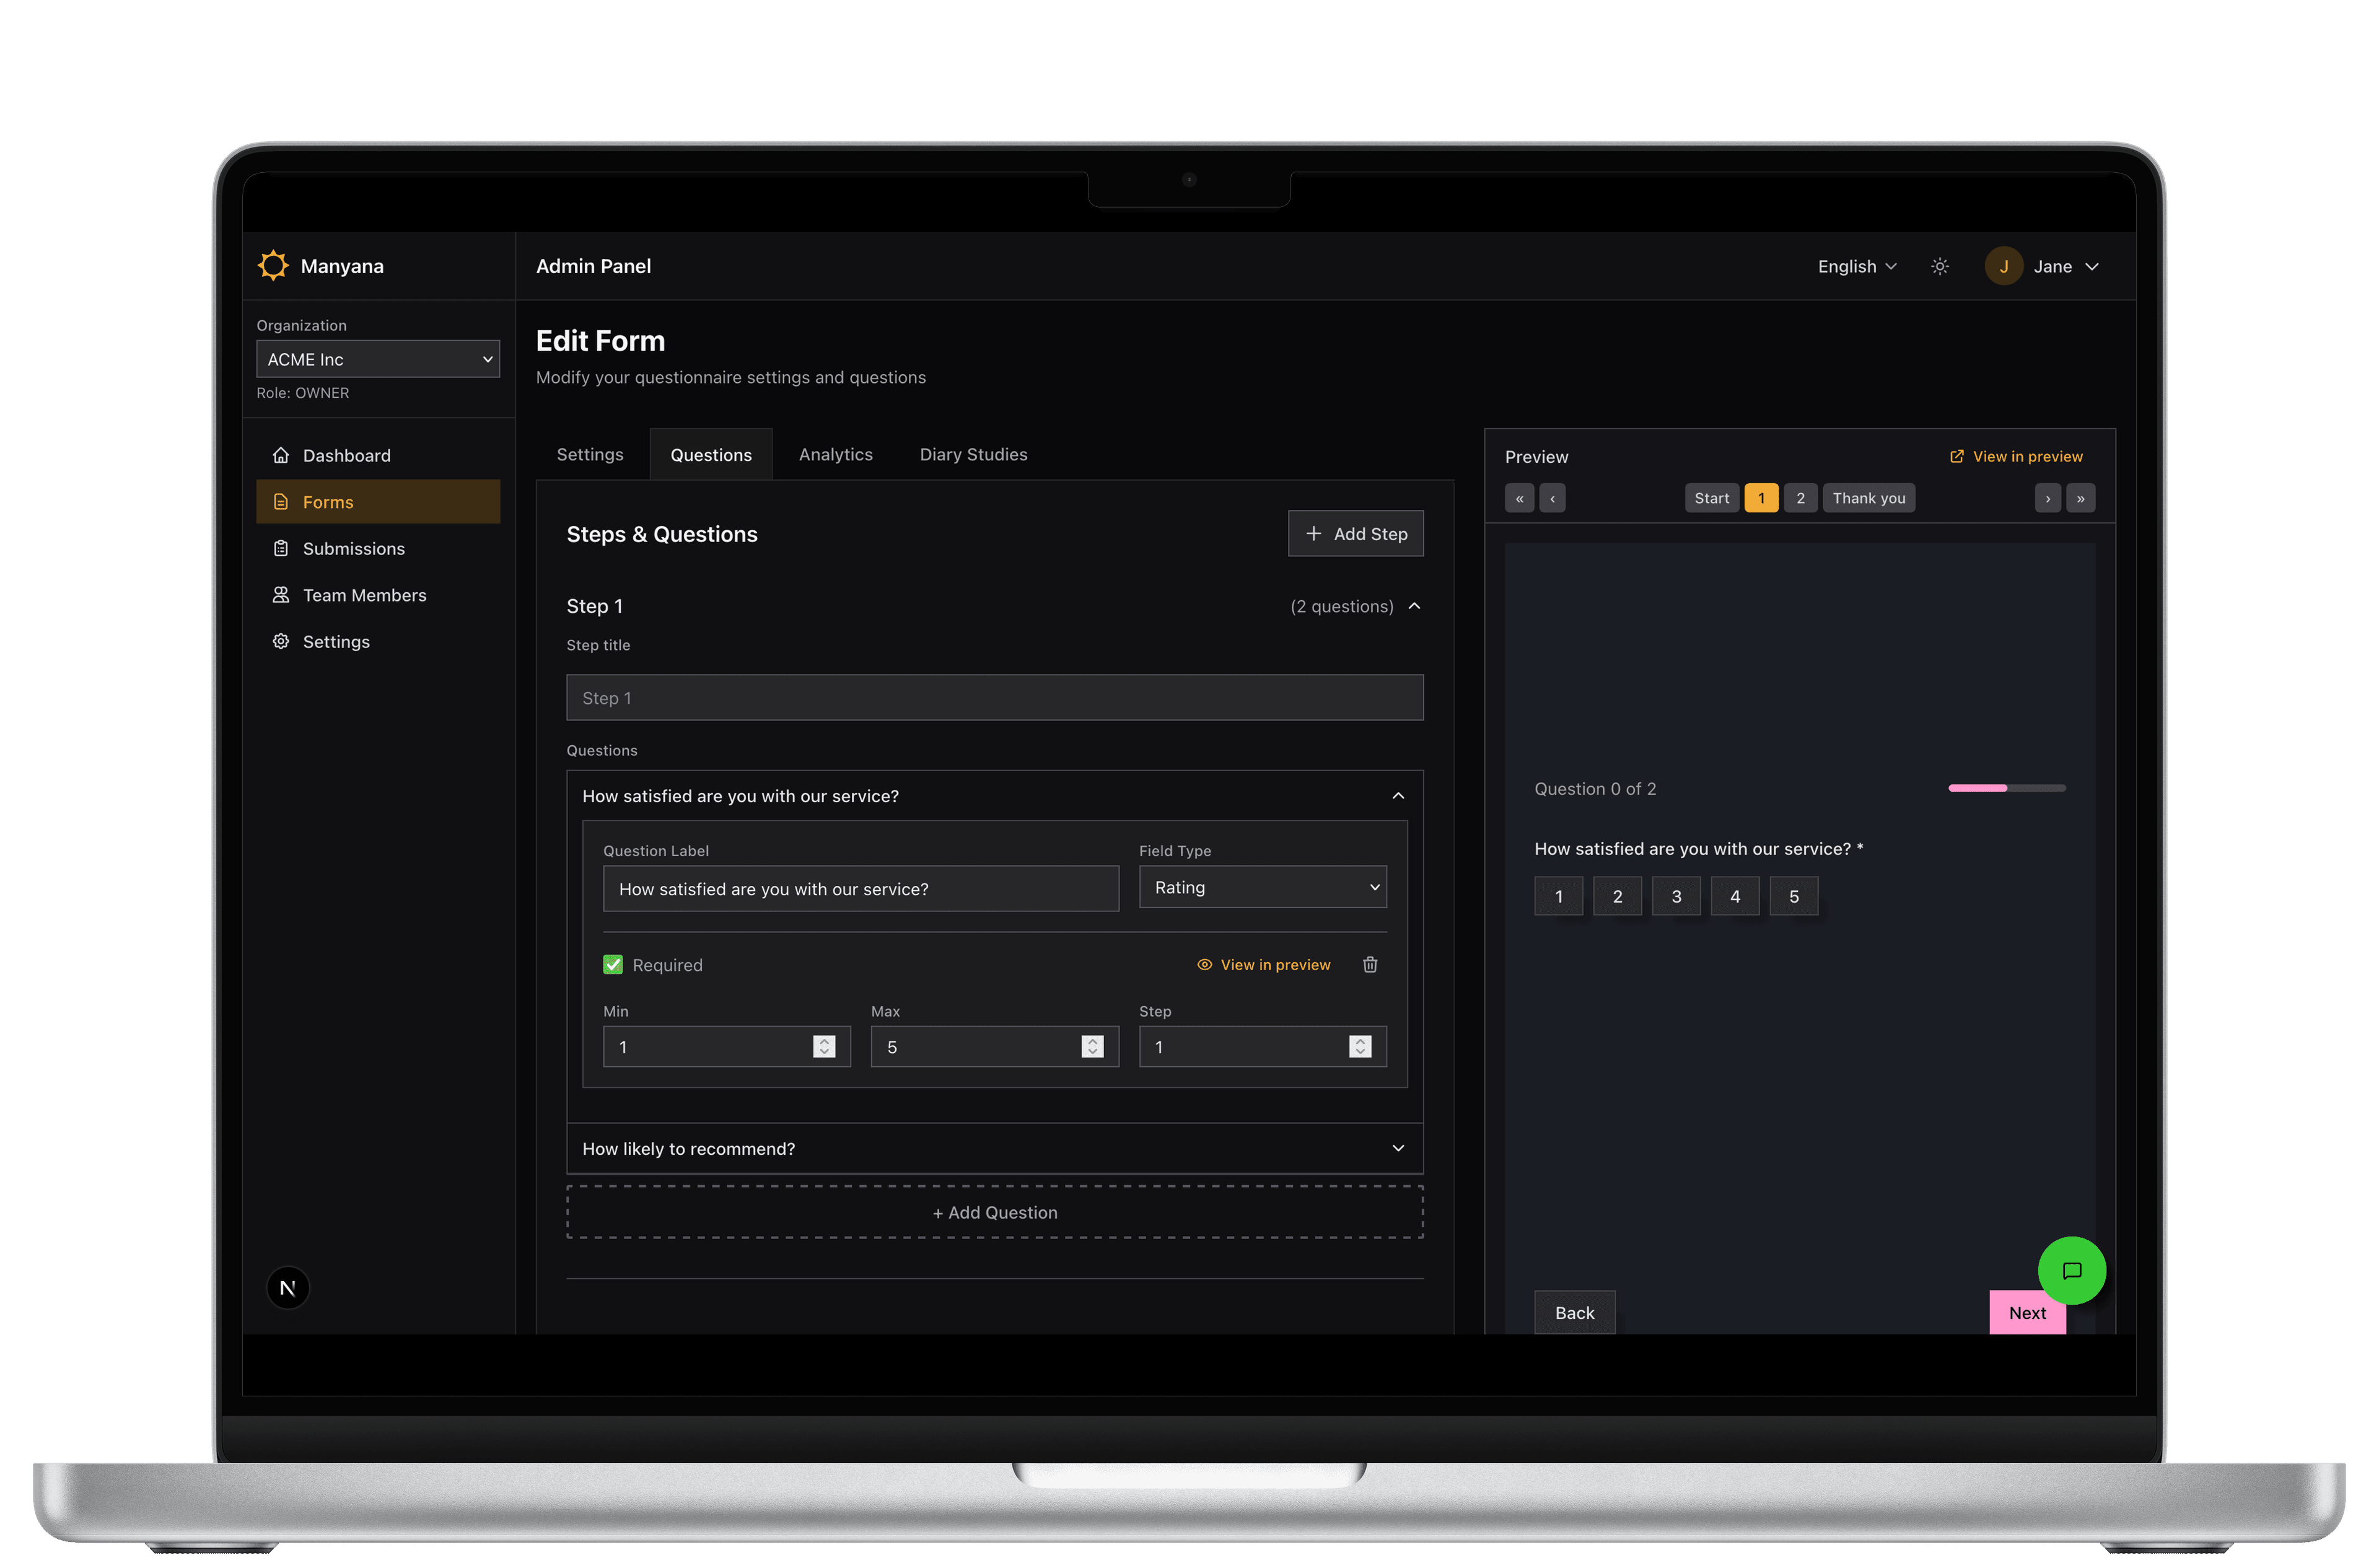The image size is (2379, 1568).
Task: Open the ACME Inc organization selector
Action: click(x=377, y=358)
